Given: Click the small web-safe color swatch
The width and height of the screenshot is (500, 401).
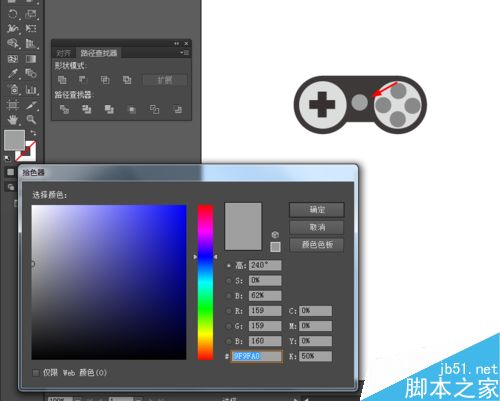Looking at the screenshot, I should (x=275, y=247).
